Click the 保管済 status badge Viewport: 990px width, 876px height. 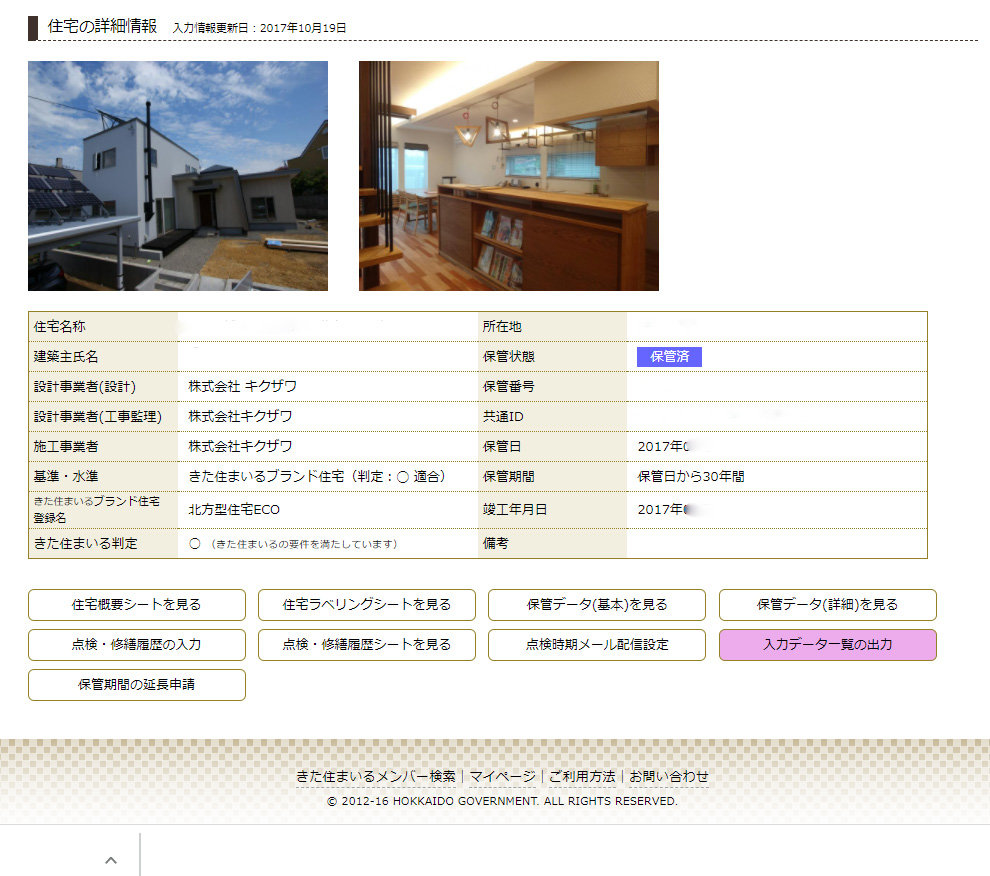coord(669,357)
